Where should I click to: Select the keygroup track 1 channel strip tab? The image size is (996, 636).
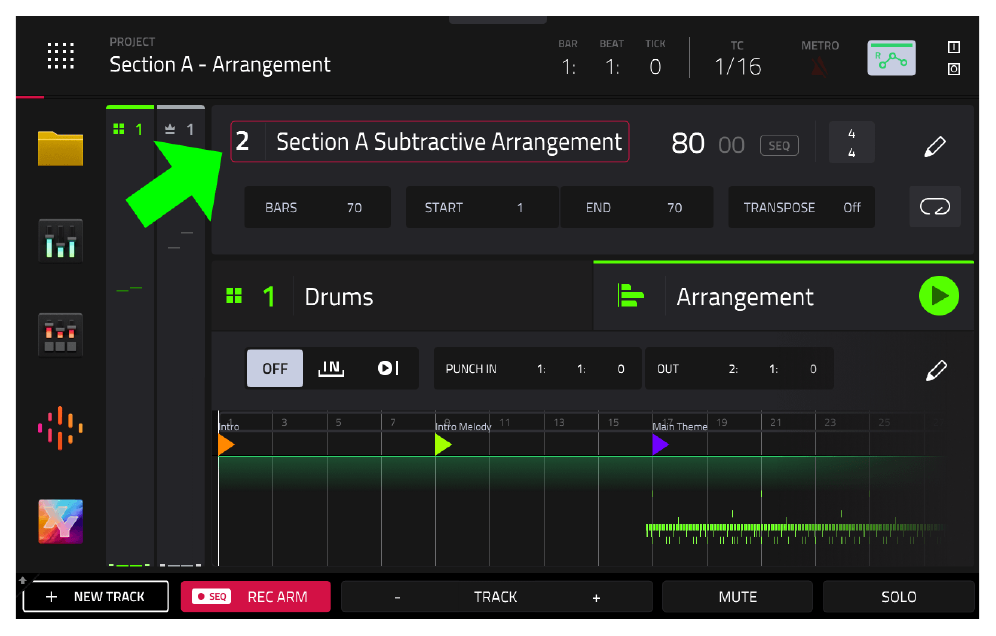tap(180, 129)
